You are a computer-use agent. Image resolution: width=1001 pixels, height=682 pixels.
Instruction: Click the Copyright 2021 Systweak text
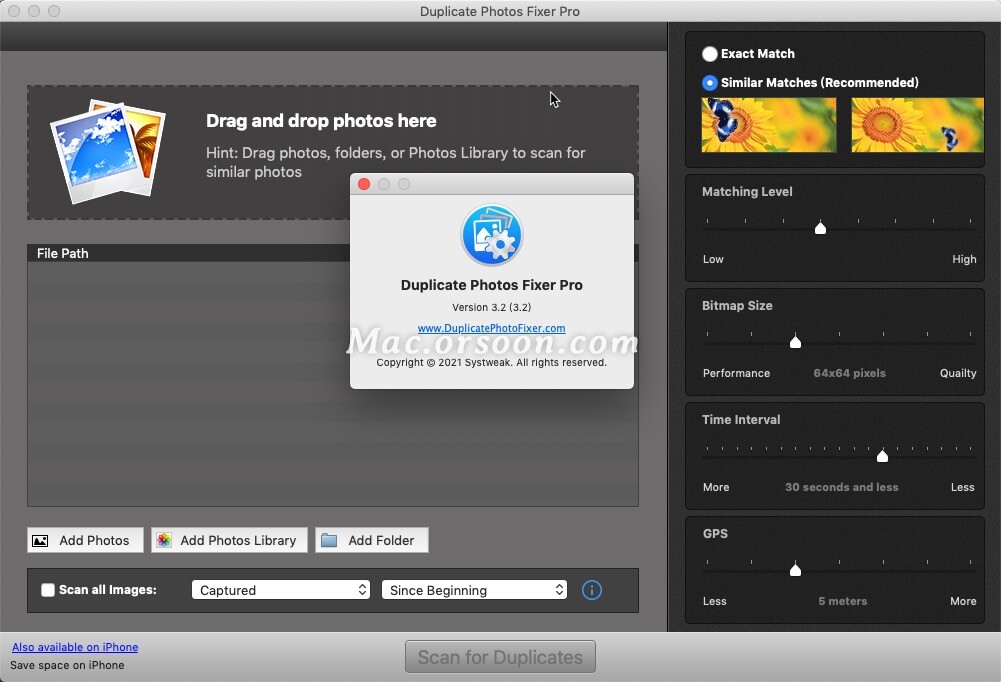tap(492, 363)
